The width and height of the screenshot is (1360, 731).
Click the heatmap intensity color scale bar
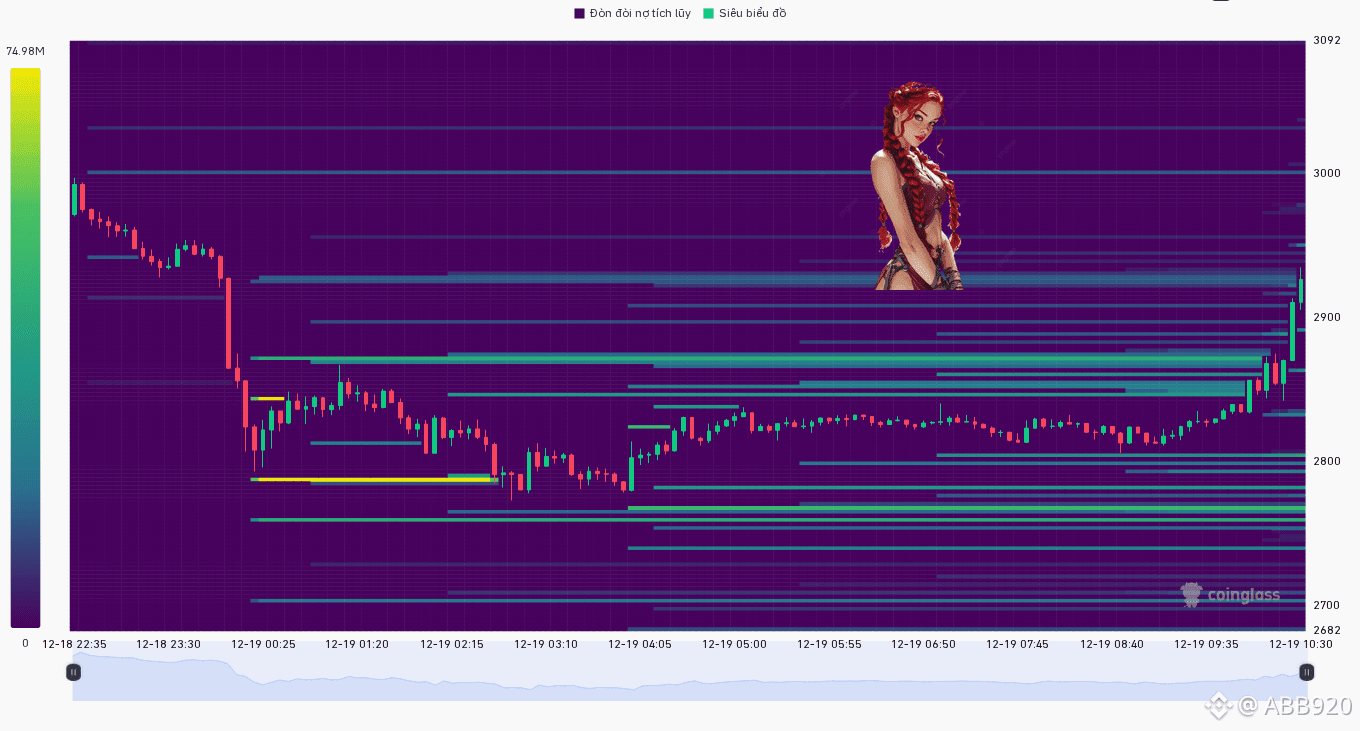click(x=25, y=348)
